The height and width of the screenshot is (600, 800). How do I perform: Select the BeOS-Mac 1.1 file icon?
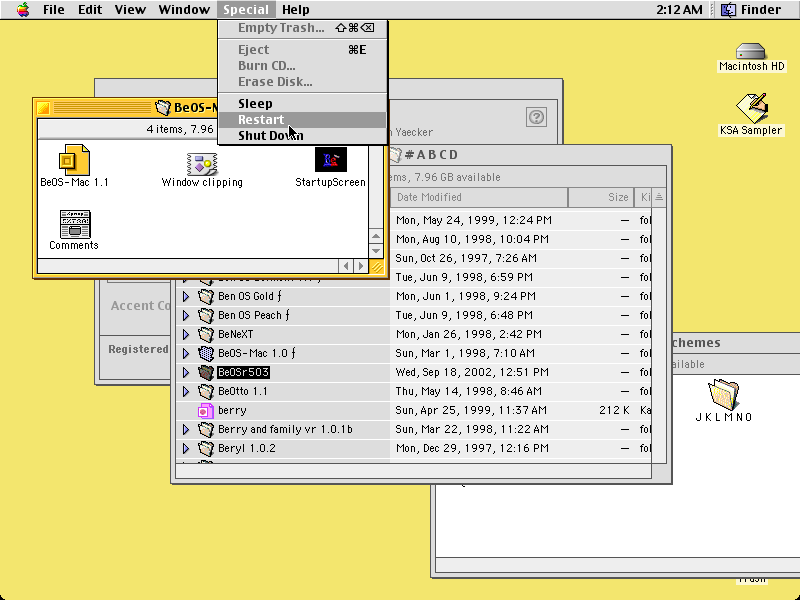74,160
